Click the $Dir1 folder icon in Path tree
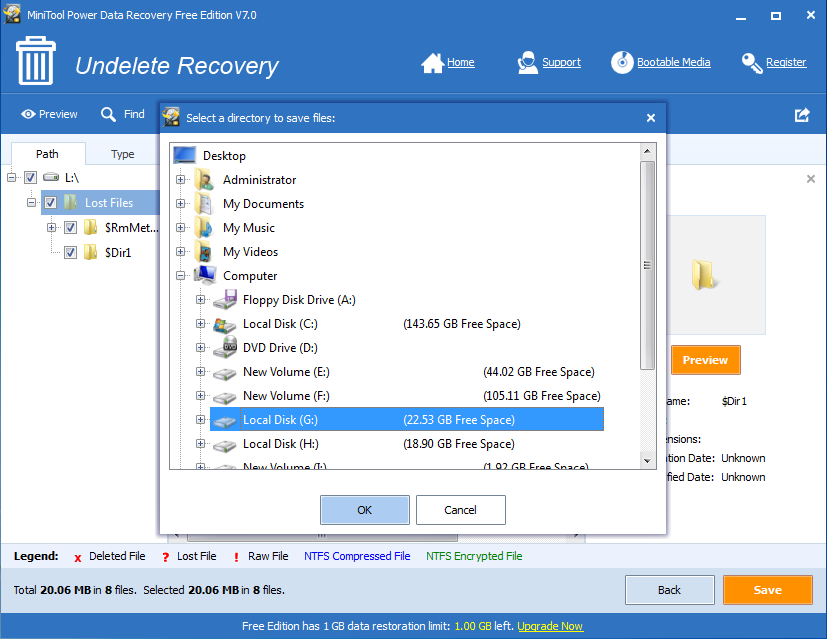 91,252
